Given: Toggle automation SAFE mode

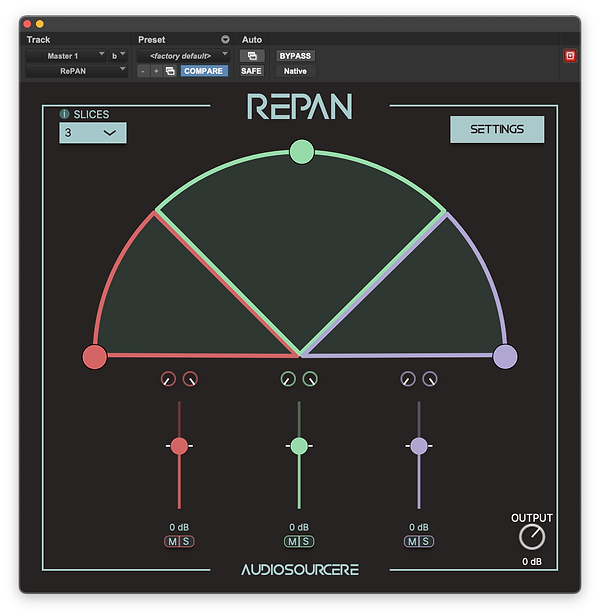Looking at the screenshot, I should coord(251,71).
